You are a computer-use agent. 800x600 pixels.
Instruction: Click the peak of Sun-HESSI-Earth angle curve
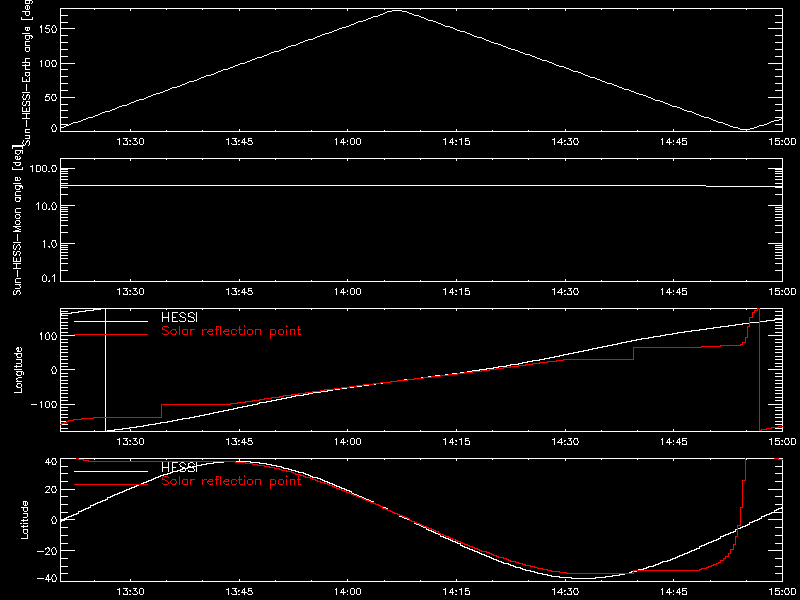[x=398, y=10]
